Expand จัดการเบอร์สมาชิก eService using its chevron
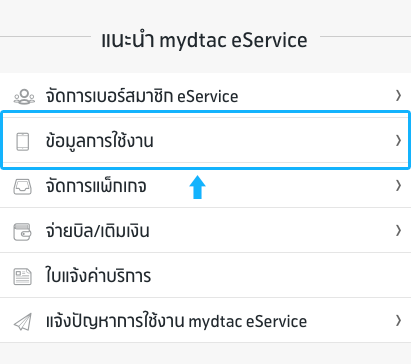This screenshot has width=411, height=364. [x=398, y=96]
